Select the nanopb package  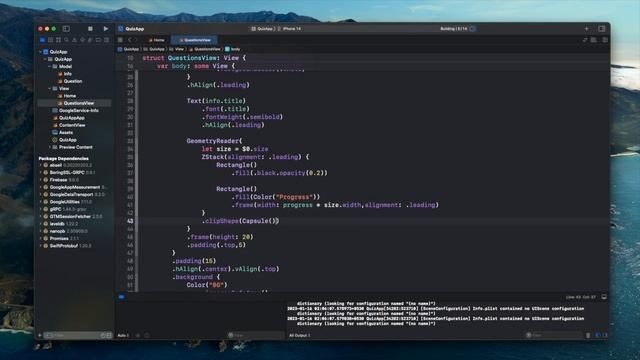pyautogui.click(x=65, y=231)
